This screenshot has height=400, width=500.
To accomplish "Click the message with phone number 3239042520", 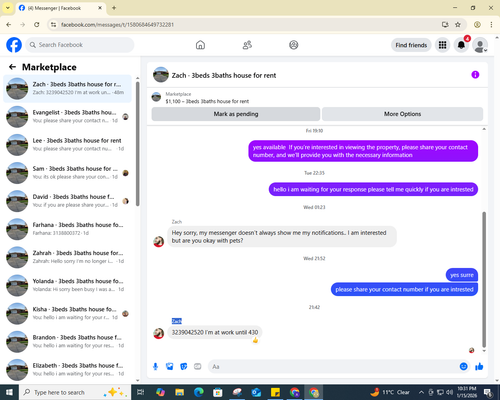I will point(215,332).
